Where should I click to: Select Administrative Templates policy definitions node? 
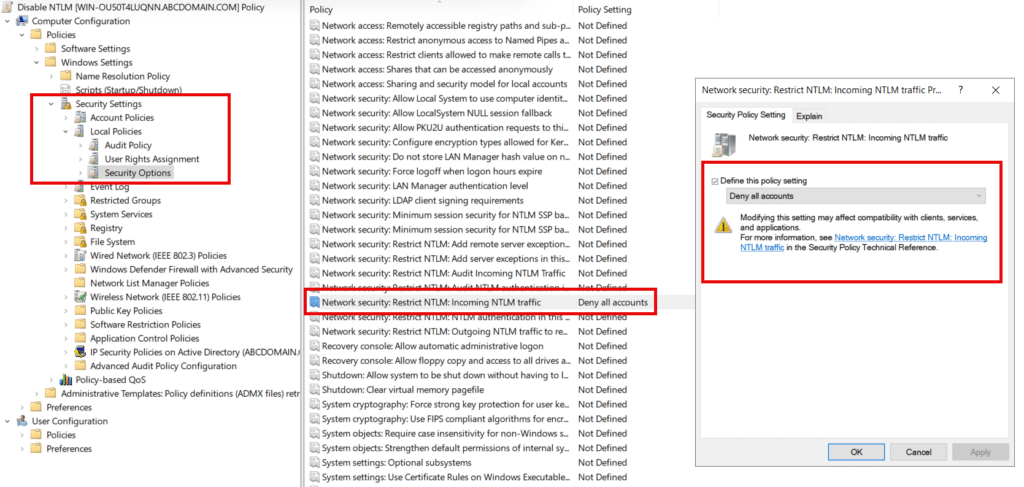coord(180,393)
